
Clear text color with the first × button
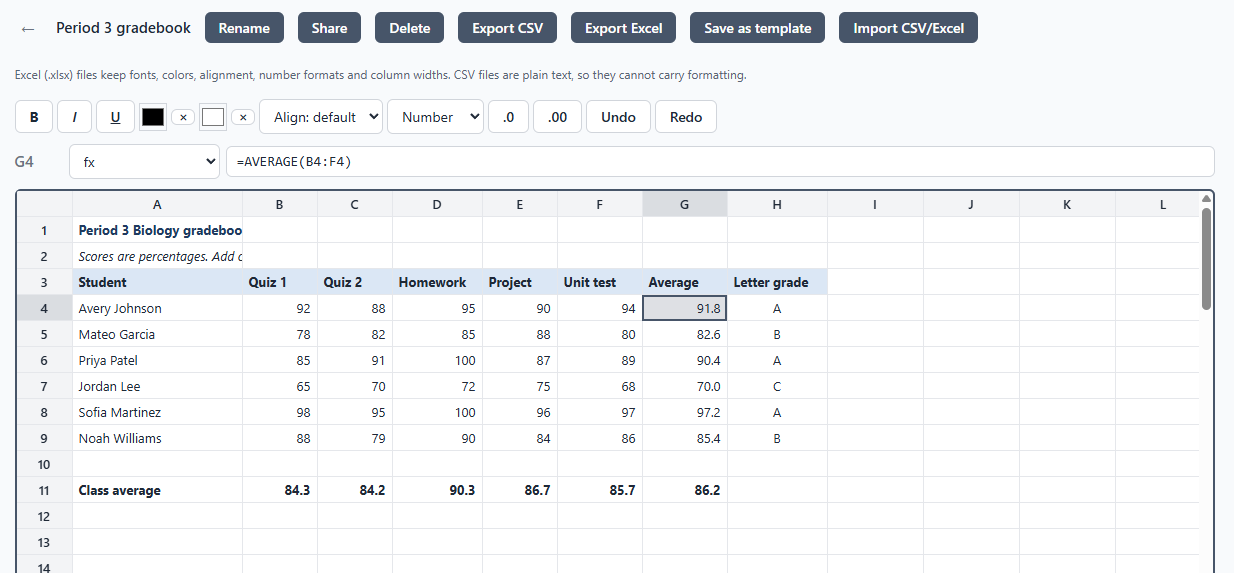[x=183, y=117]
